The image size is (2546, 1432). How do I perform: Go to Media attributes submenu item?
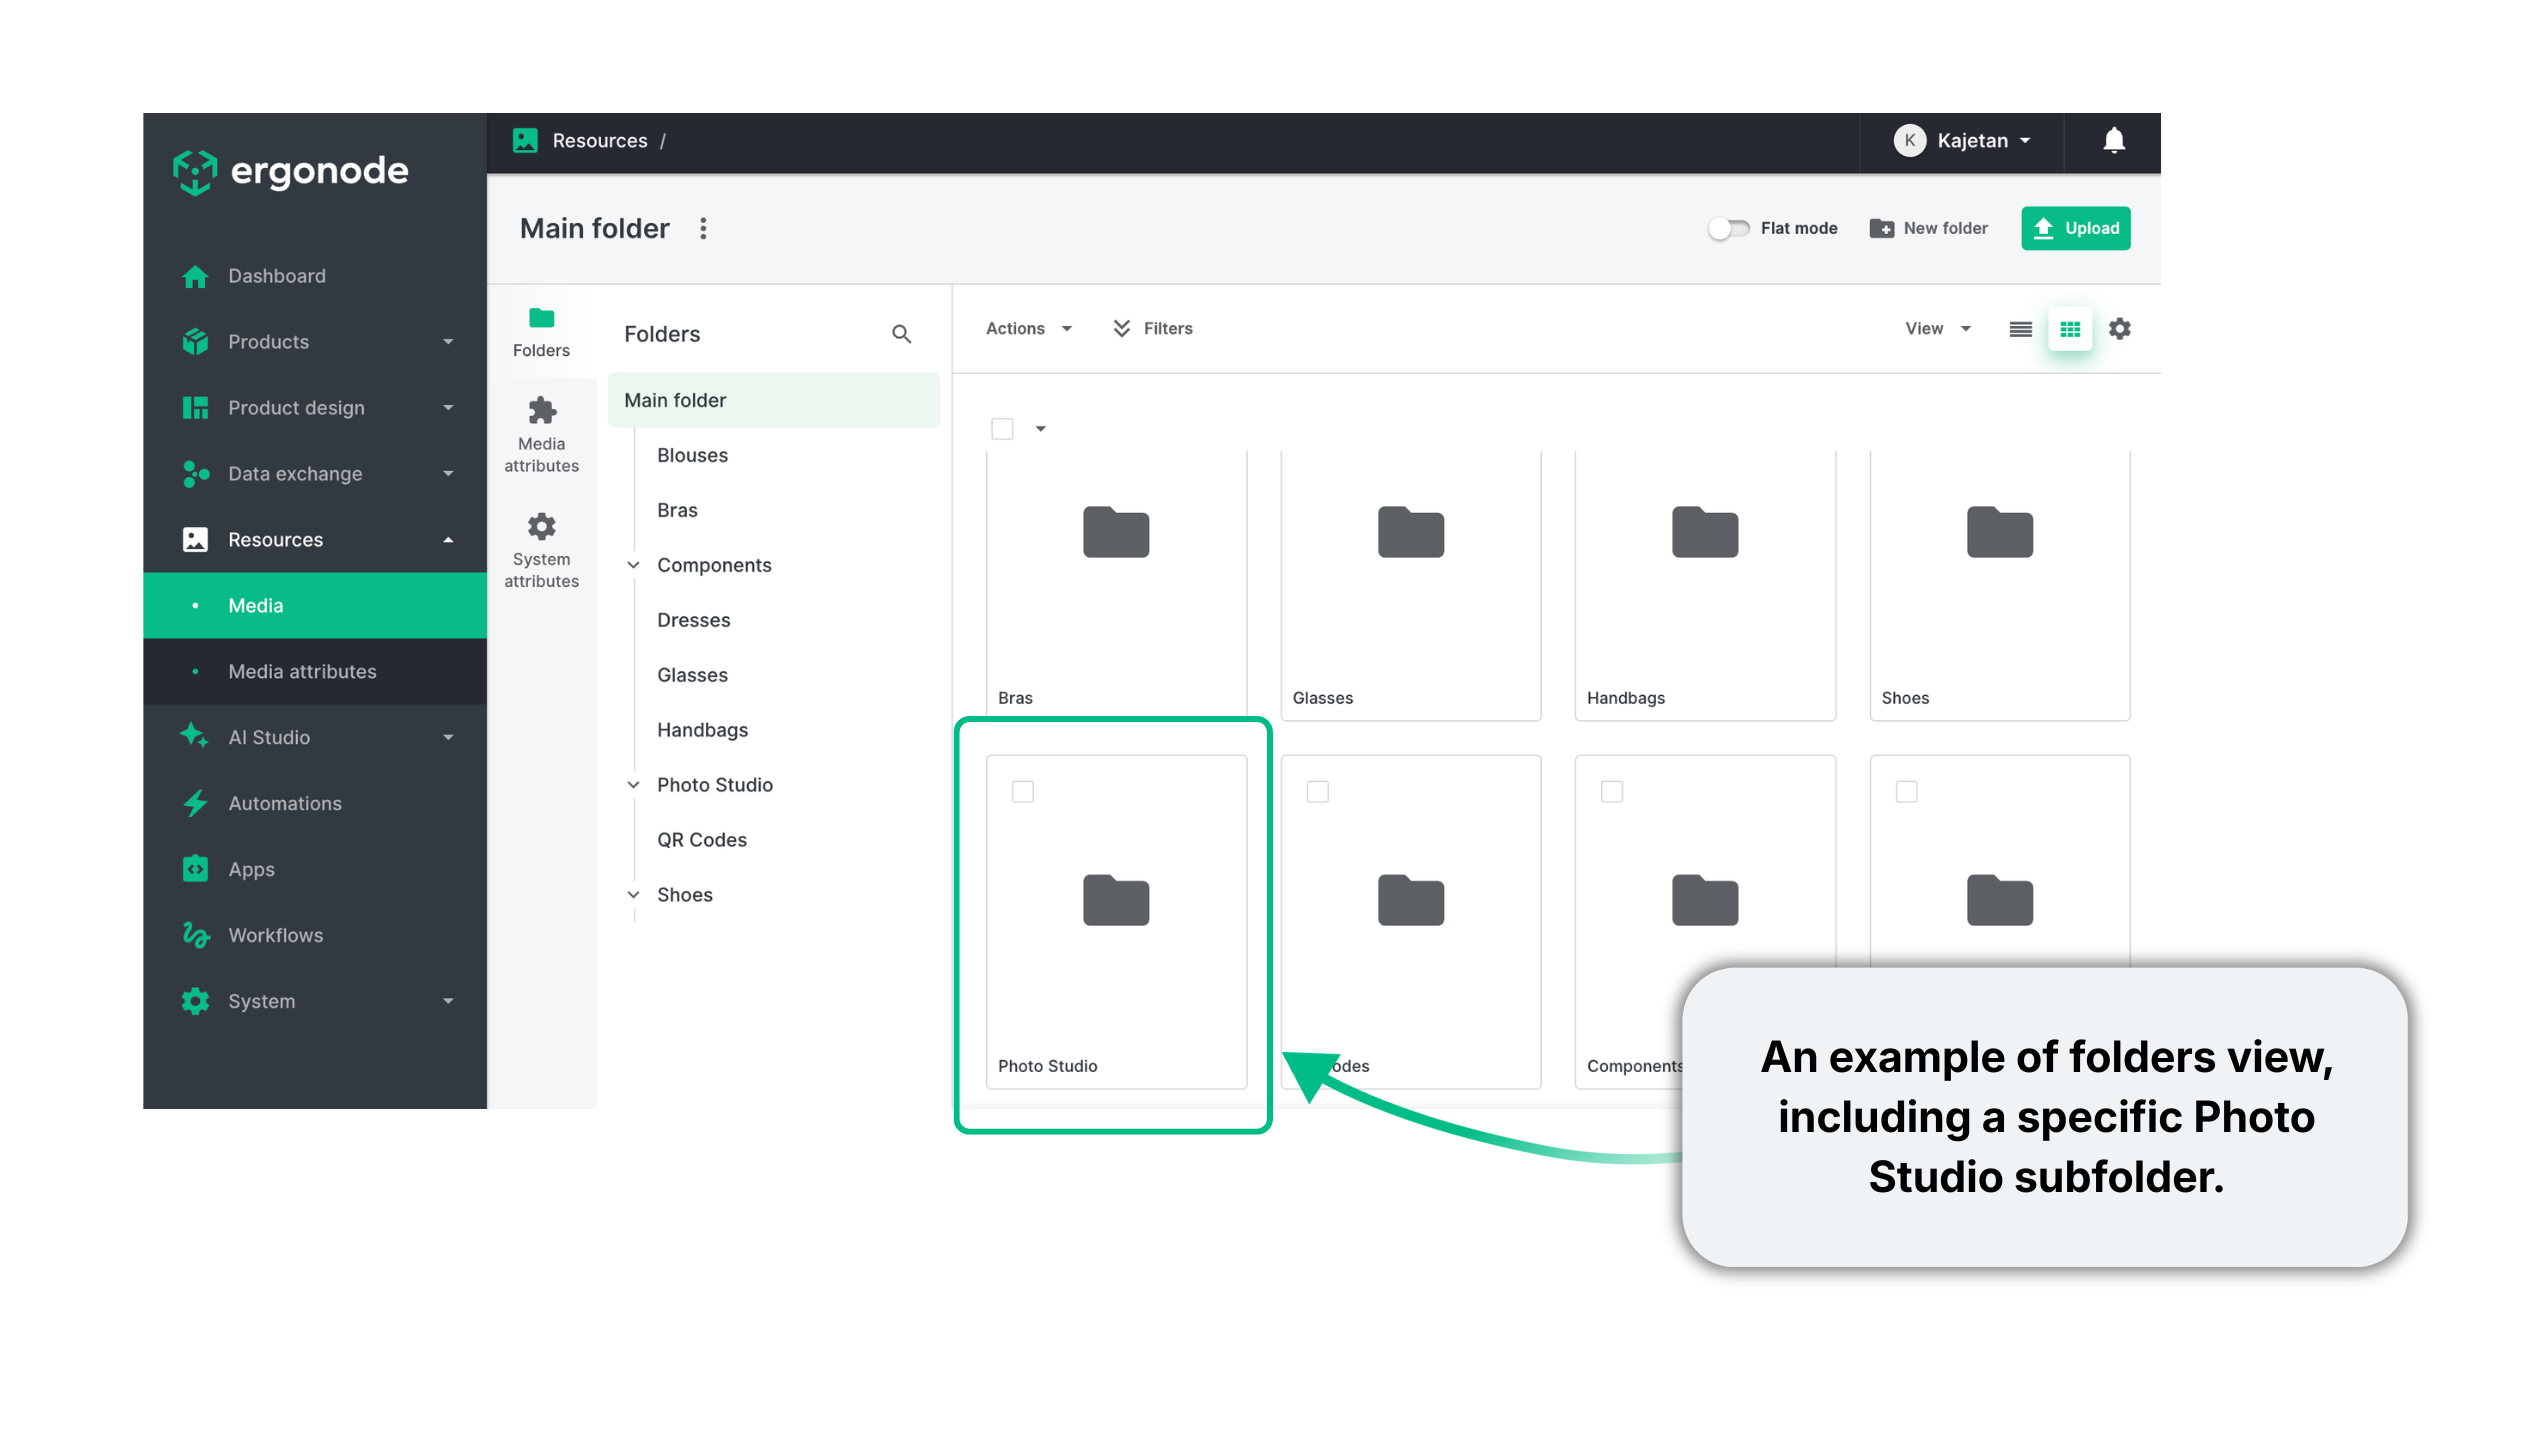click(x=315, y=672)
